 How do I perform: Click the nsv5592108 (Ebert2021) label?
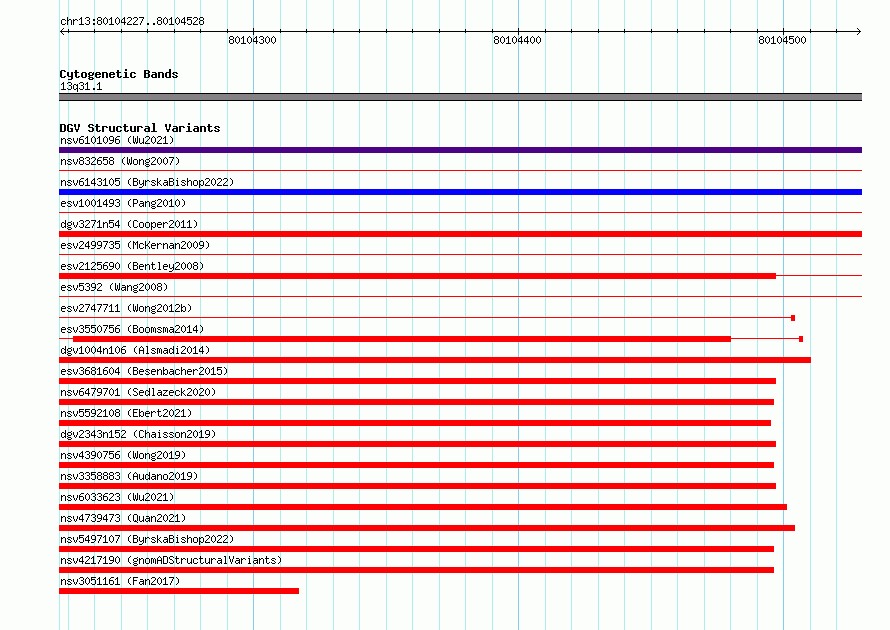tap(126, 413)
